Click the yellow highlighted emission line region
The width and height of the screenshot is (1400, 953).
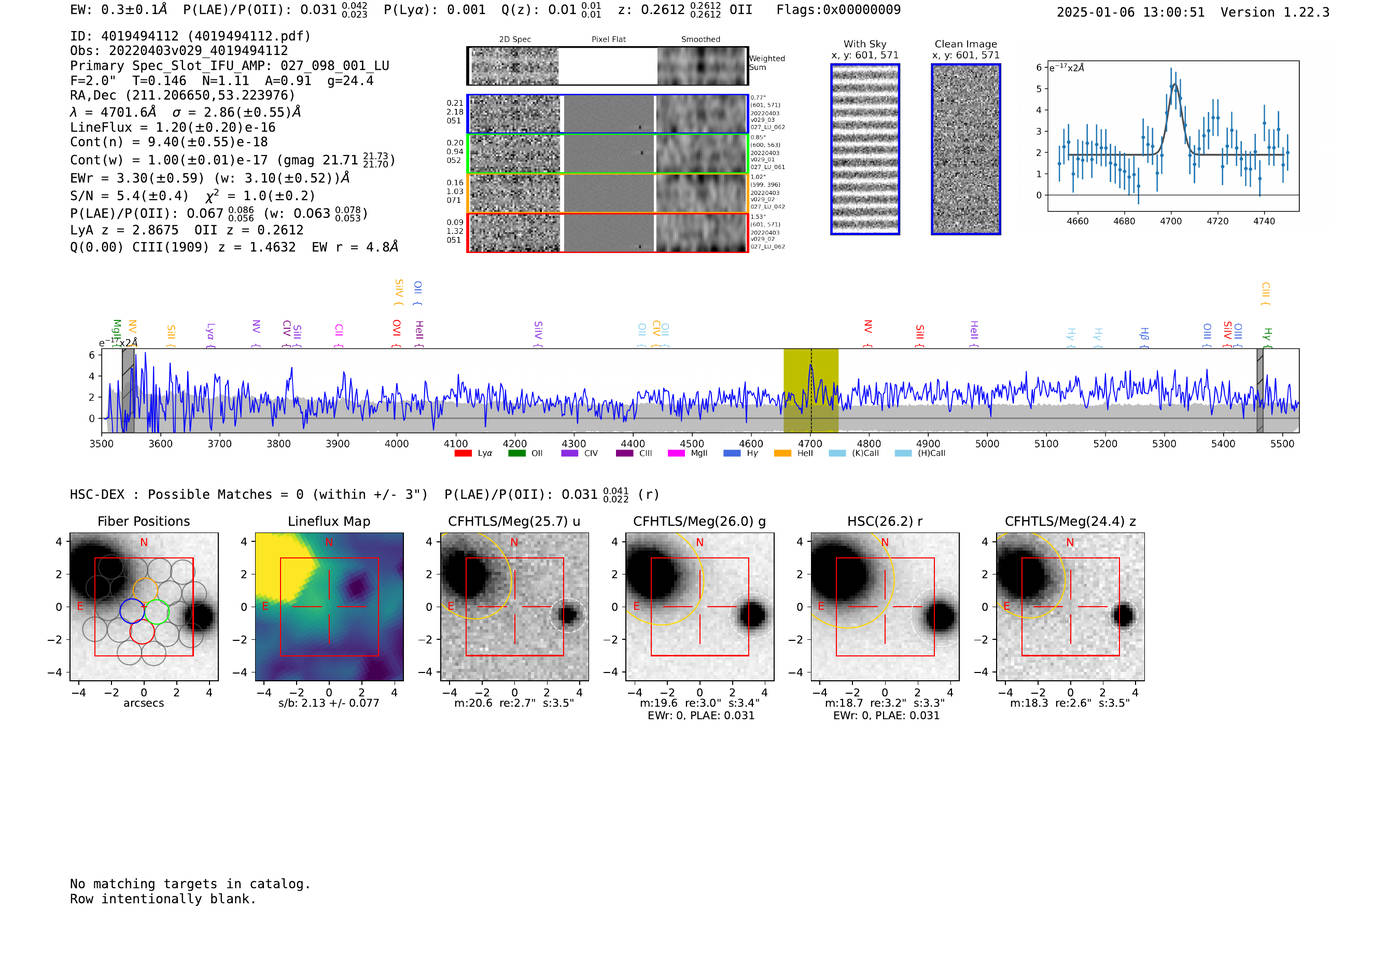point(810,391)
